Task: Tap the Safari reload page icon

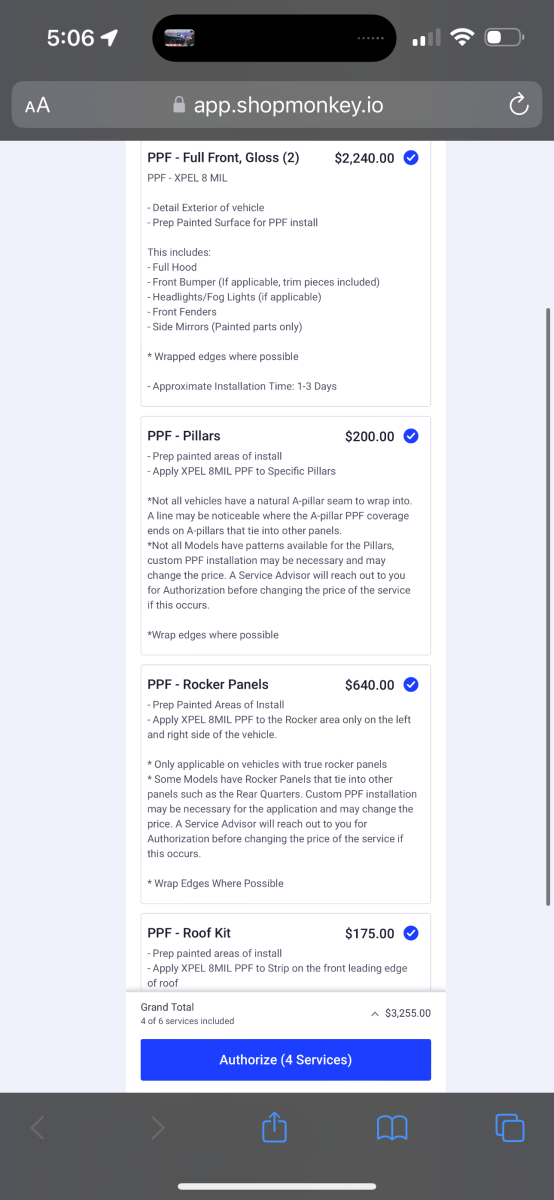Action: click(x=518, y=105)
